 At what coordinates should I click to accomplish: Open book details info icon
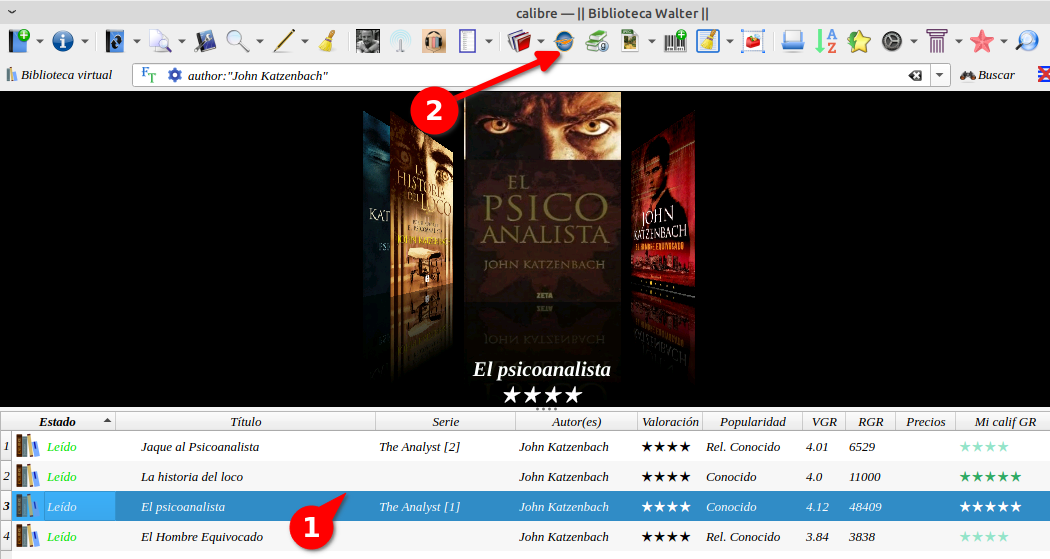pos(63,41)
